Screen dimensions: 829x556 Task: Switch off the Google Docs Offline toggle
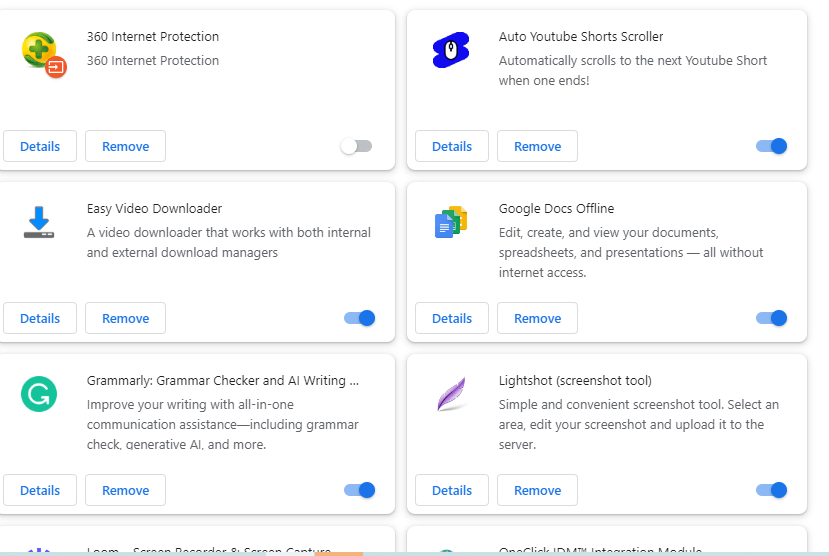(771, 318)
